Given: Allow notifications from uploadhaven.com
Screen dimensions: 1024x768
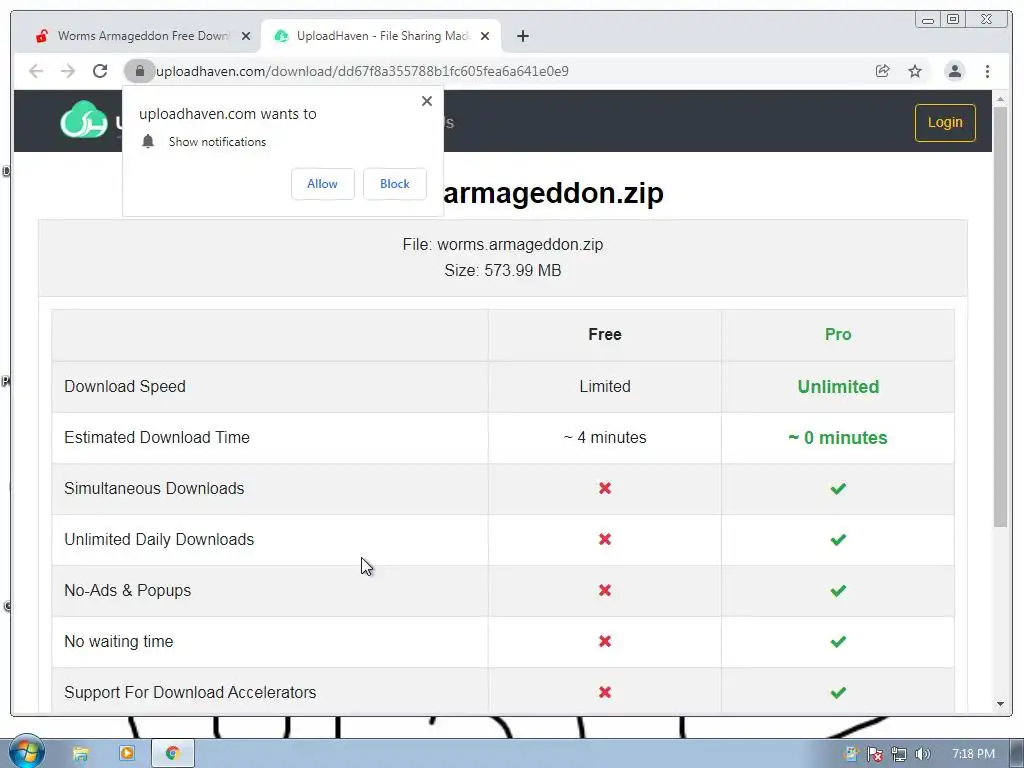Looking at the screenshot, I should (x=323, y=184).
